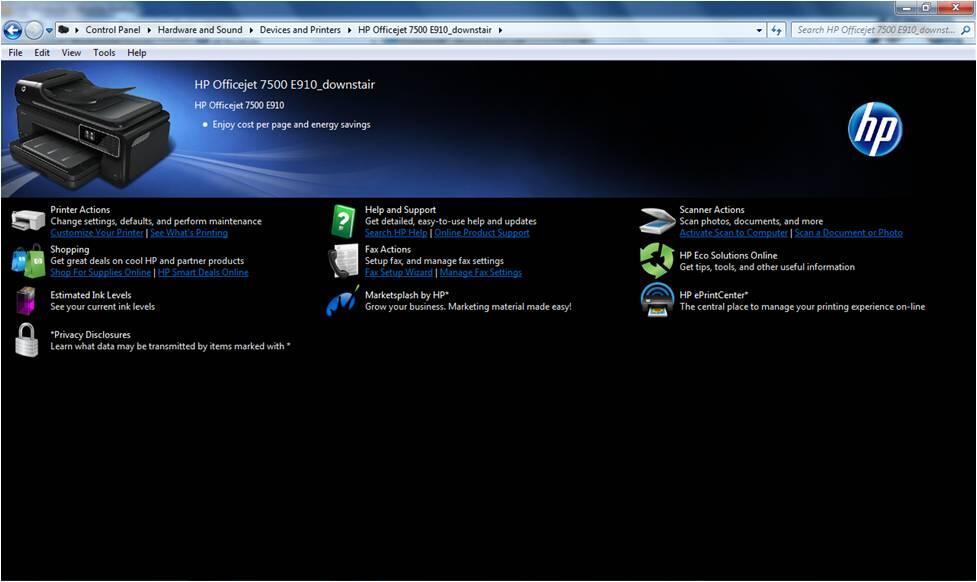This screenshot has height=582, width=977.
Task: Expand the address bar history dropdown arrow
Action: [x=760, y=30]
